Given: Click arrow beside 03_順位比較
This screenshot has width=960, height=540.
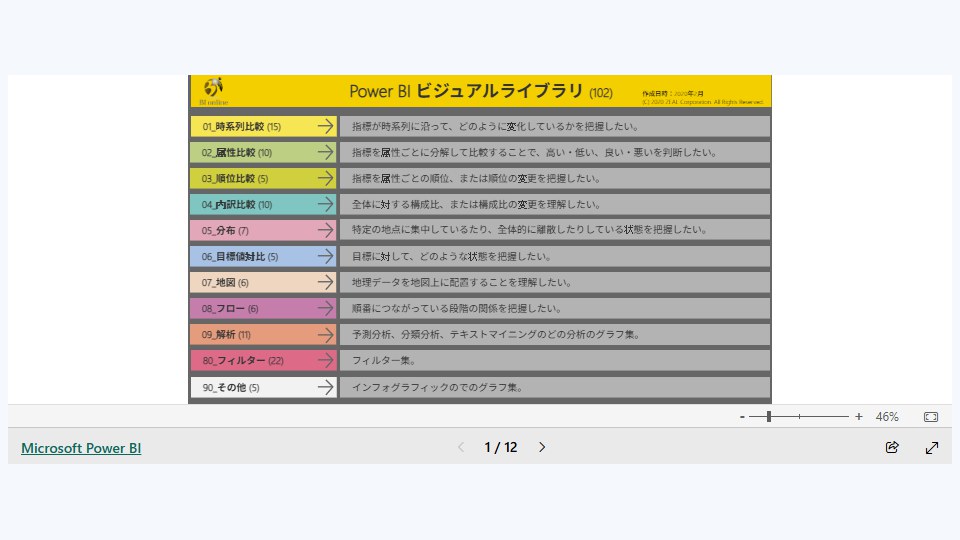Looking at the screenshot, I should (326, 178).
